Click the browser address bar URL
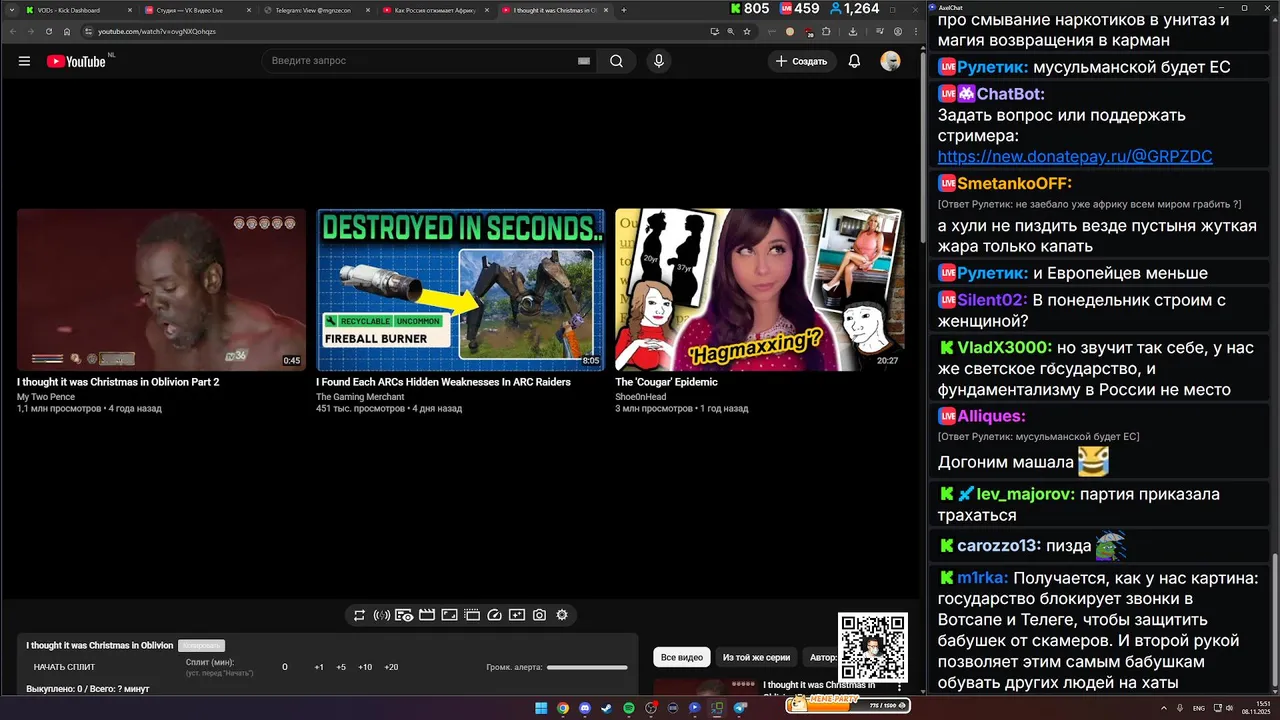Screen dimensions: 1280x720 tap(157, 31)
